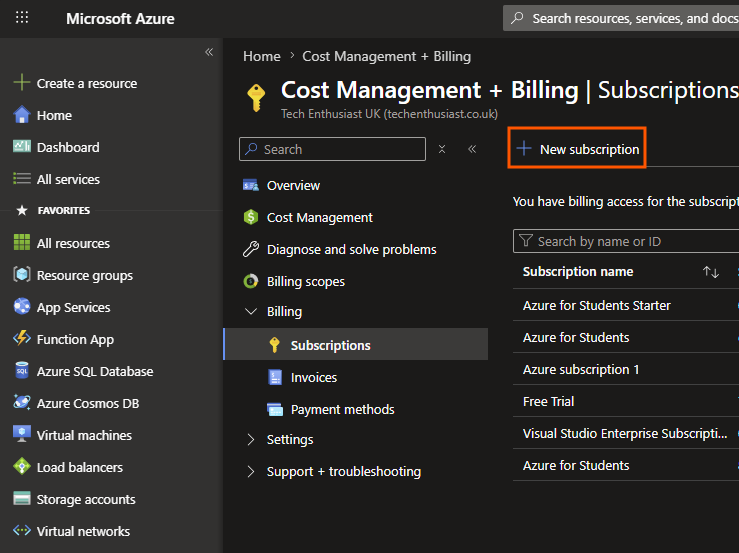The image size is (739, 553).
Task: Click Microsoft Azure portal title
Action: [120, 18]
